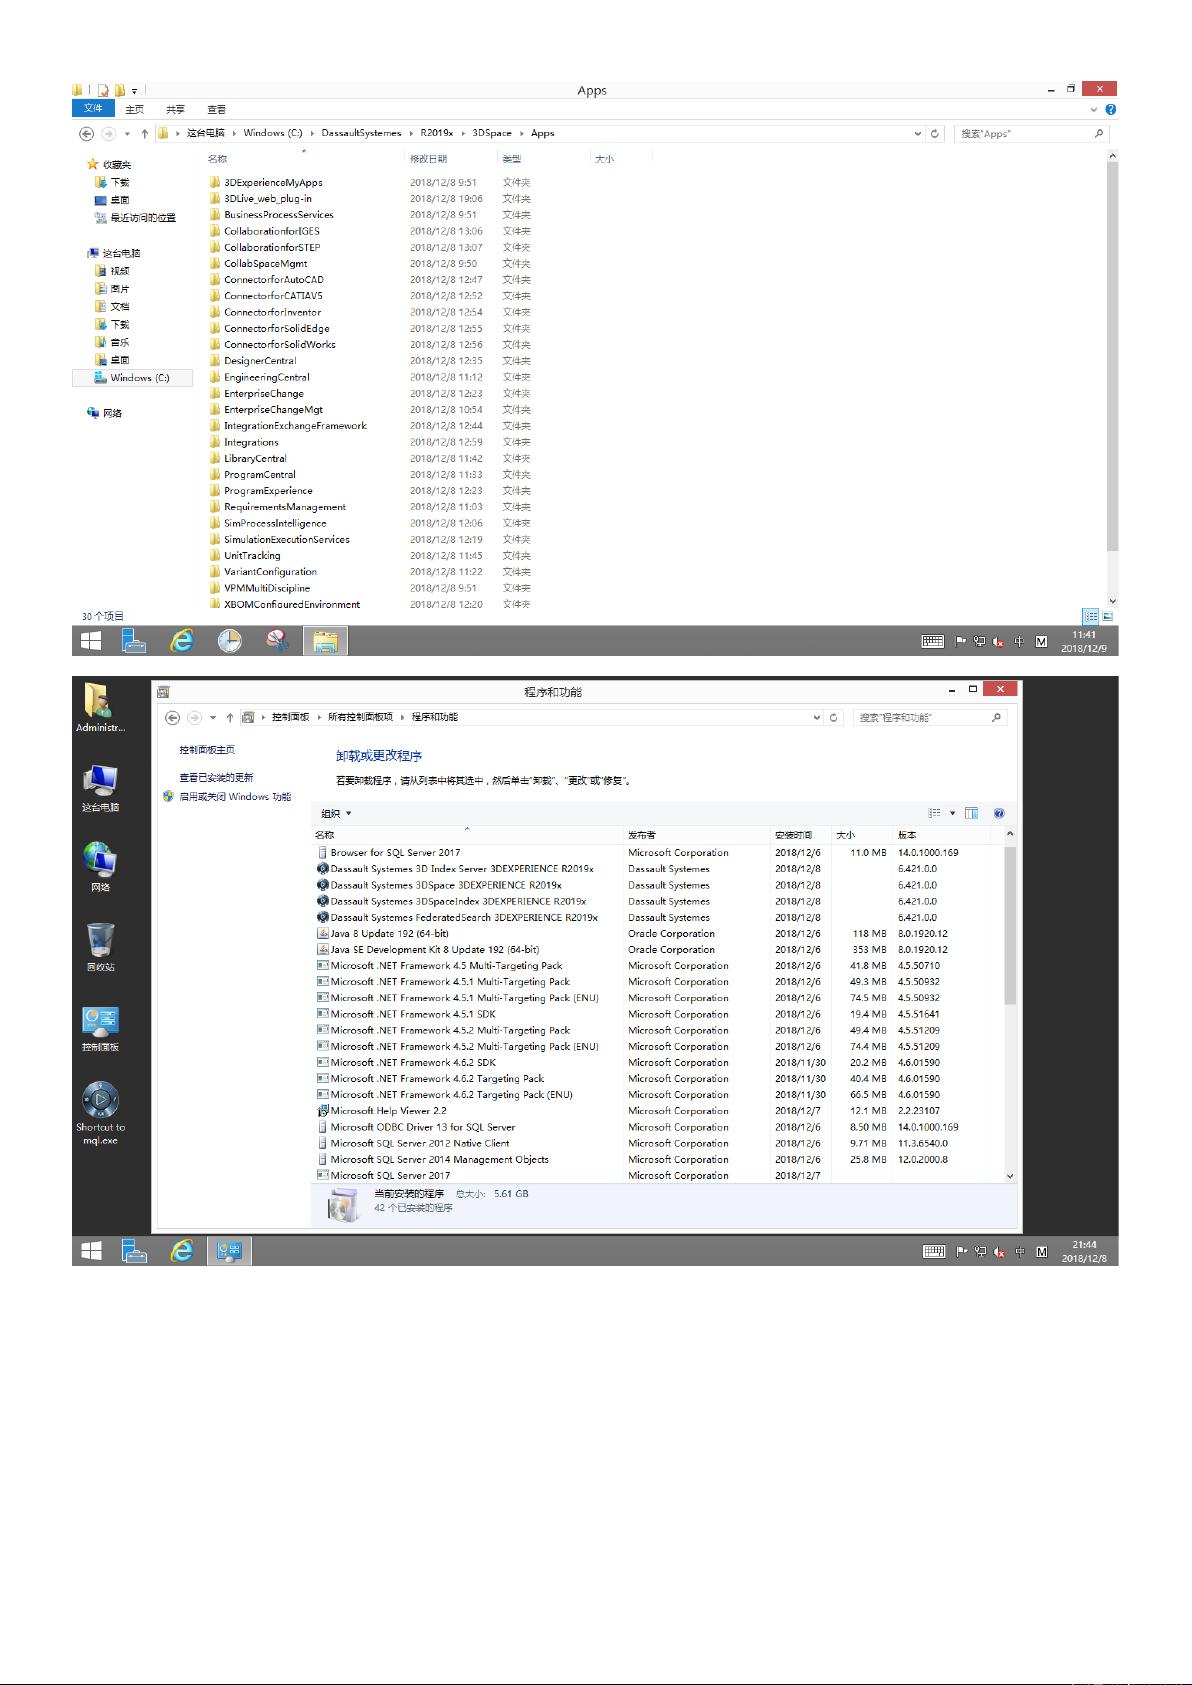Click refresh icon in Programs and Features address bar

[834, 717]
